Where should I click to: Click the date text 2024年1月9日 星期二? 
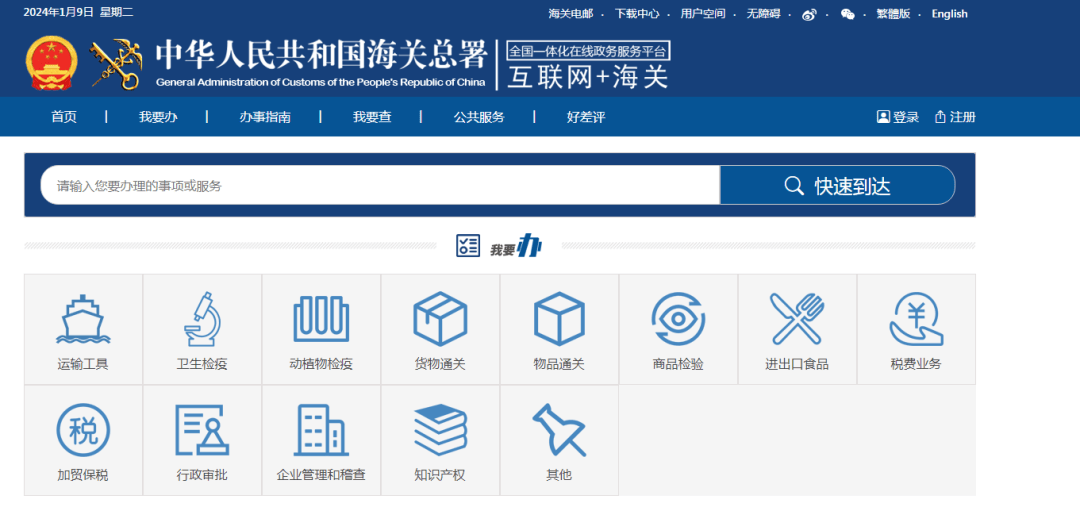(x=79, y=13)
